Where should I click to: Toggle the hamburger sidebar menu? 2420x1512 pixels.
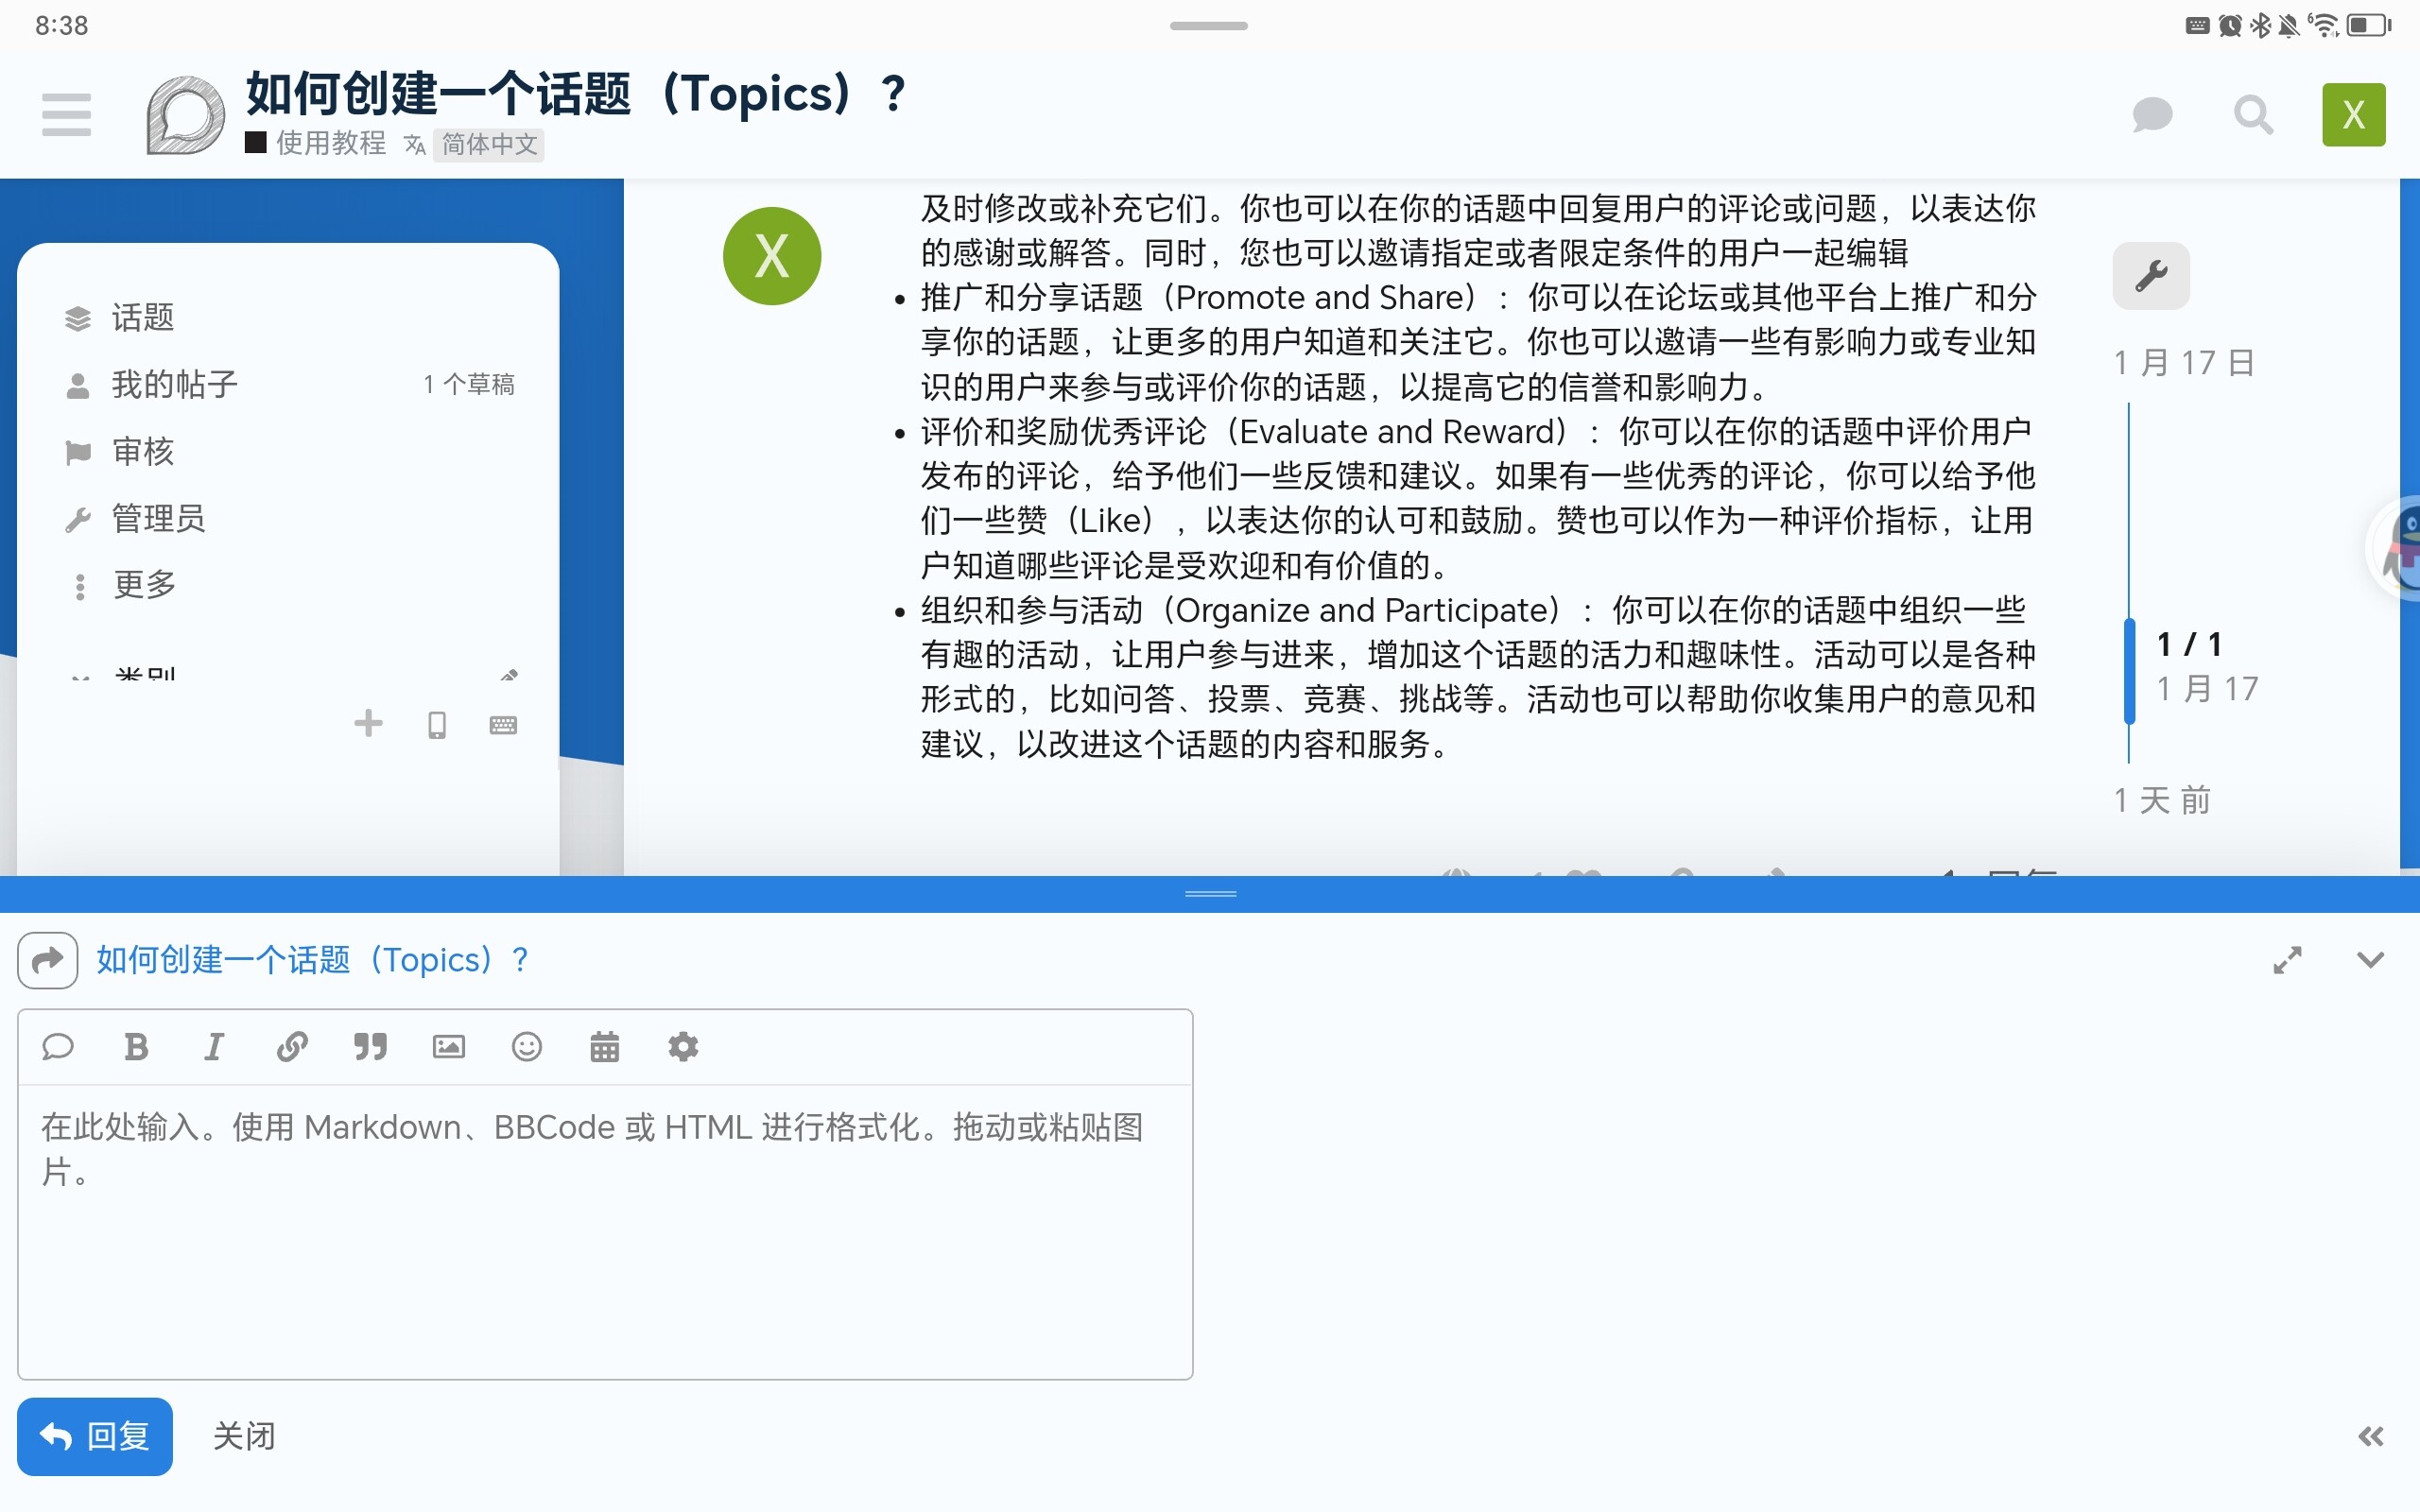pos(66,115)
